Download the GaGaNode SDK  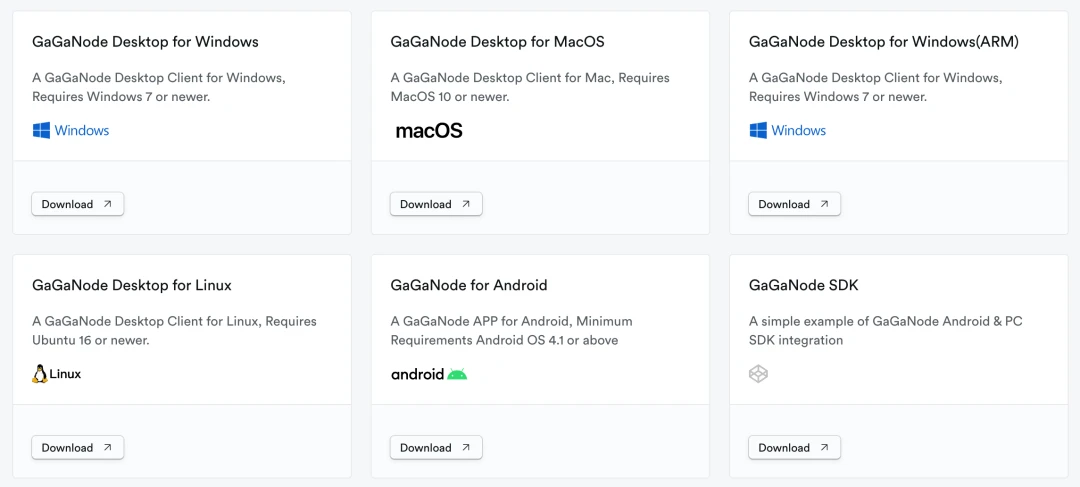pos(795,448)
